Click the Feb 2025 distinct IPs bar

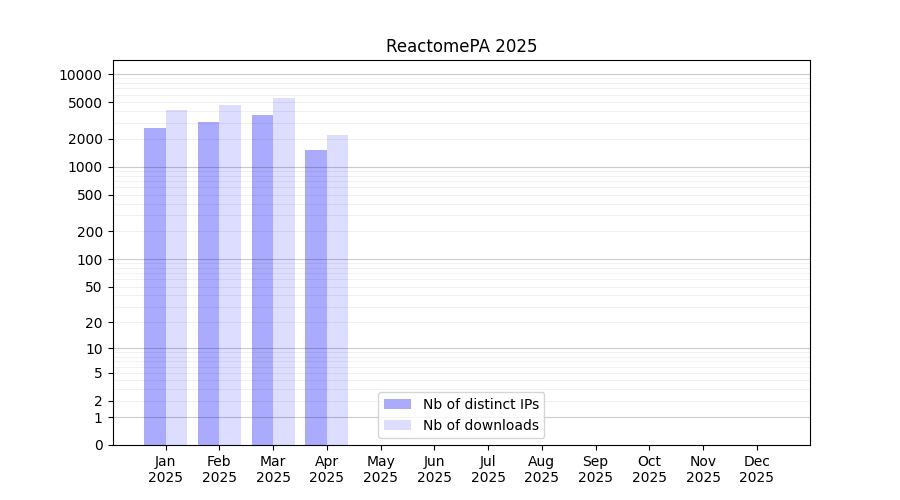click(x=208, y=283)
